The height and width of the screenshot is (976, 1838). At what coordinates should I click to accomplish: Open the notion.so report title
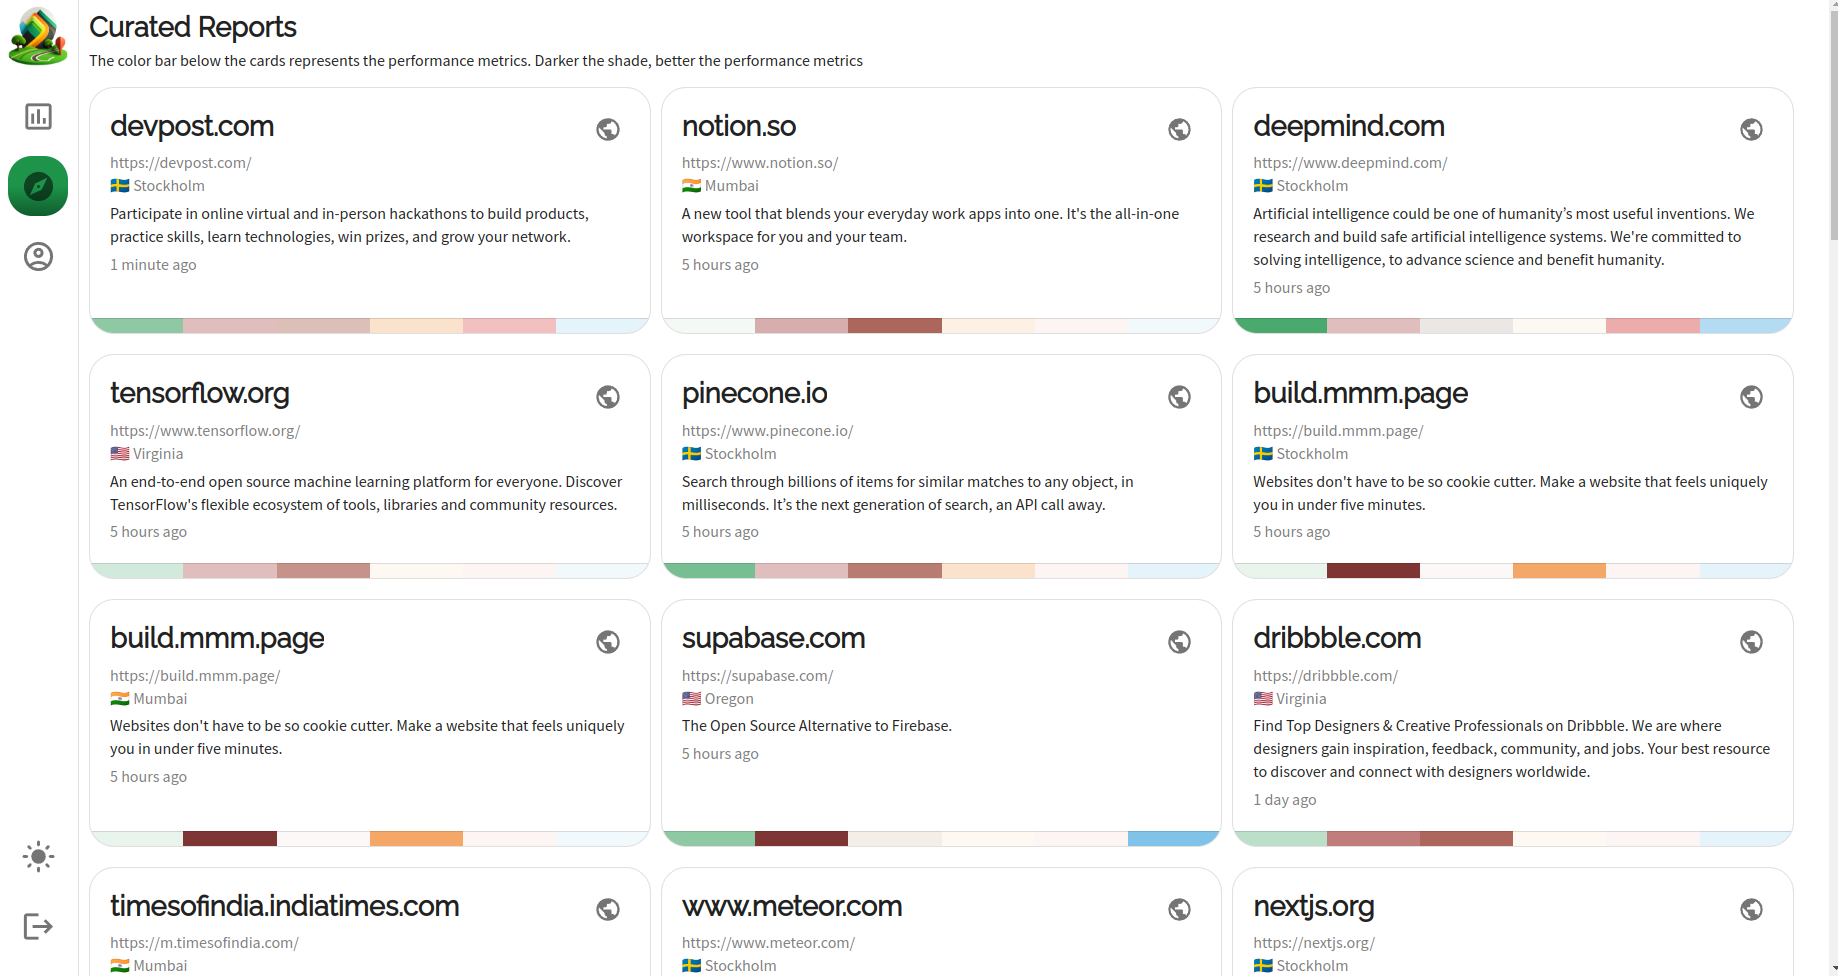[x=739, y=126]
